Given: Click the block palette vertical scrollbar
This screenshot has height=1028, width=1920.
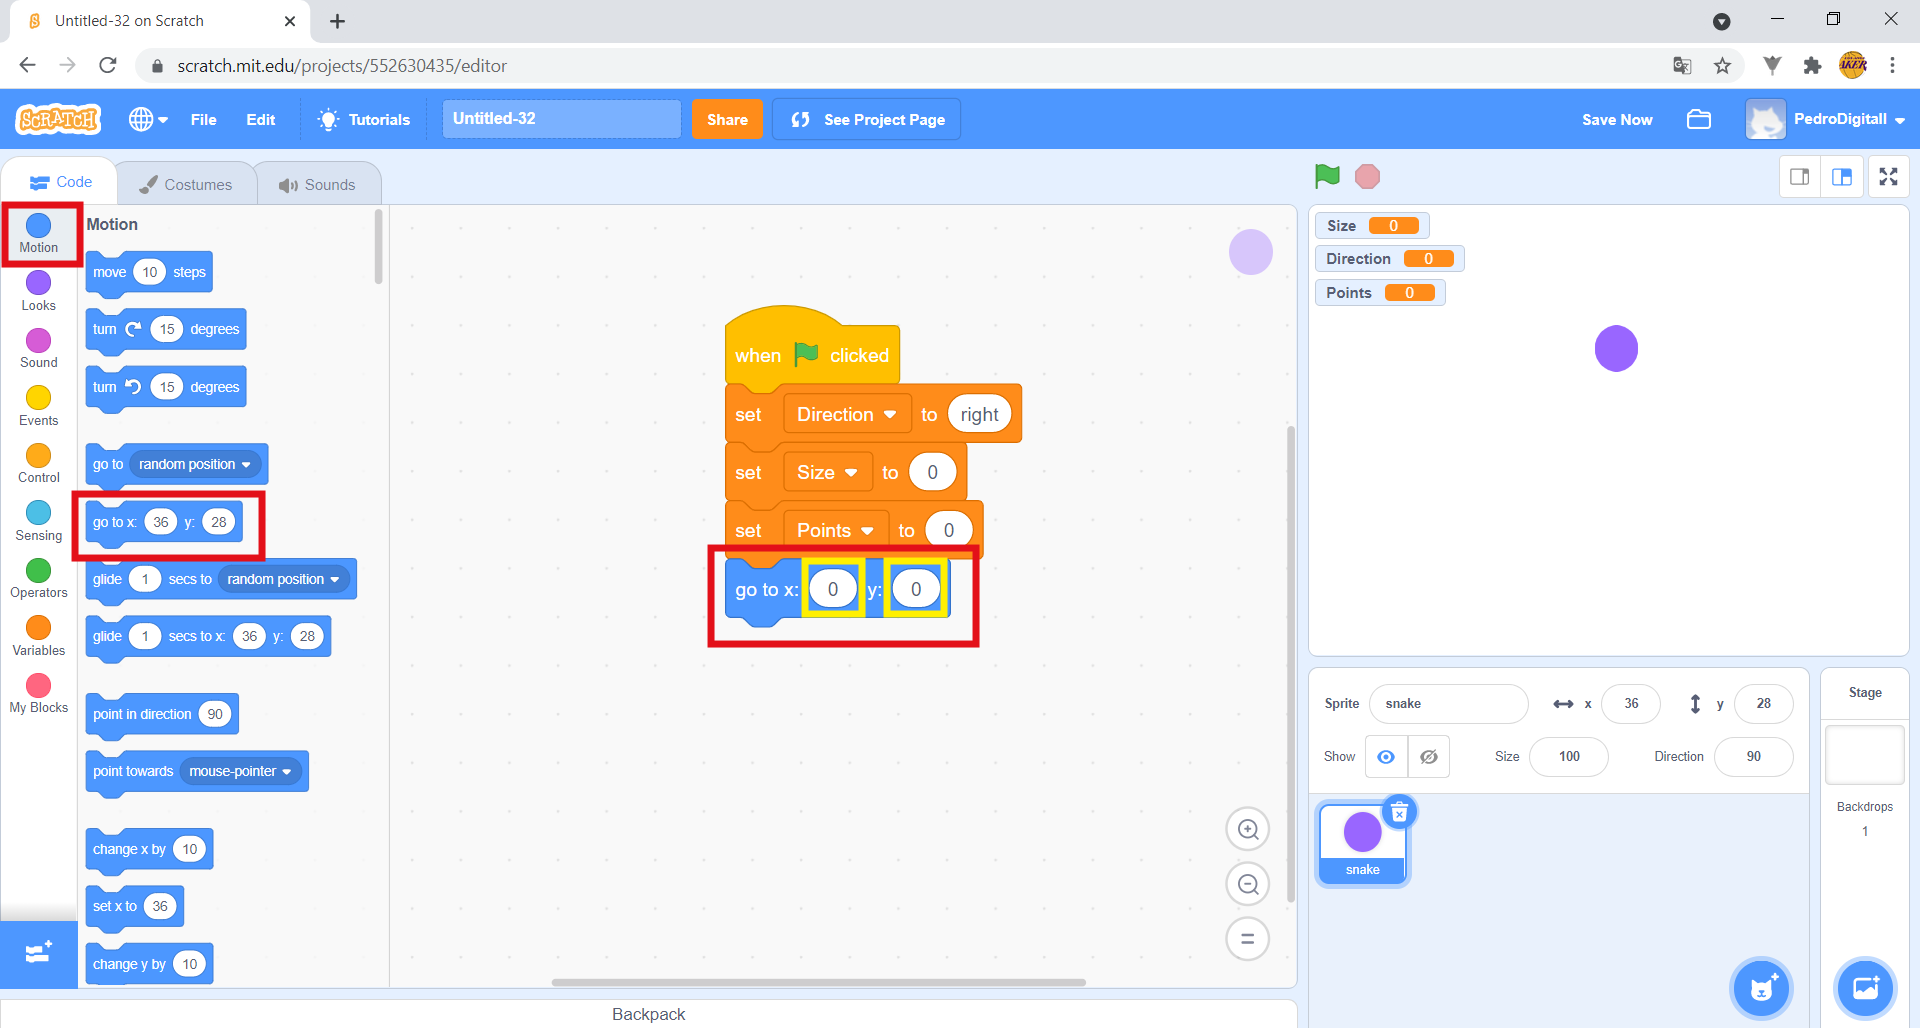Looking at the screenshot, I should click(379, 247).
